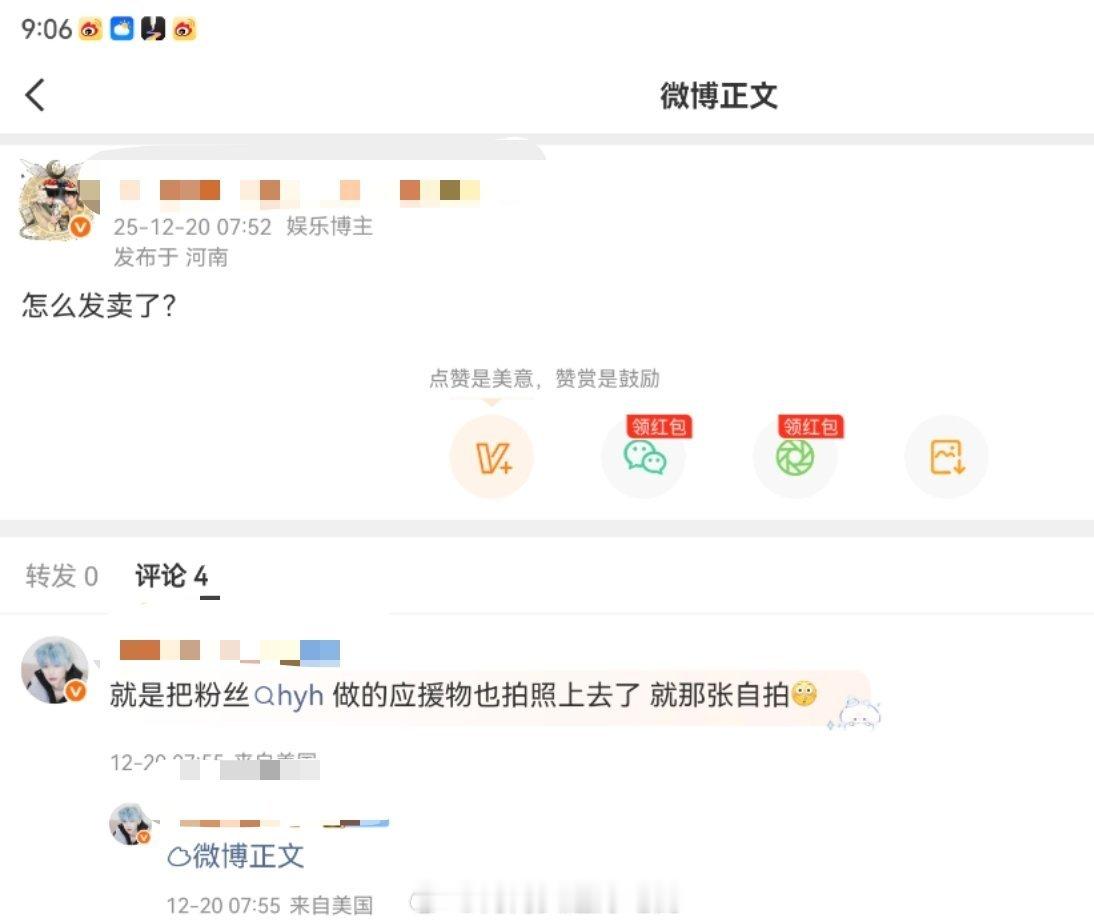Tap the first Weibo status bar icon
Image resolution: width=1094 pixels, height=924 pixels.
point(91,29)
